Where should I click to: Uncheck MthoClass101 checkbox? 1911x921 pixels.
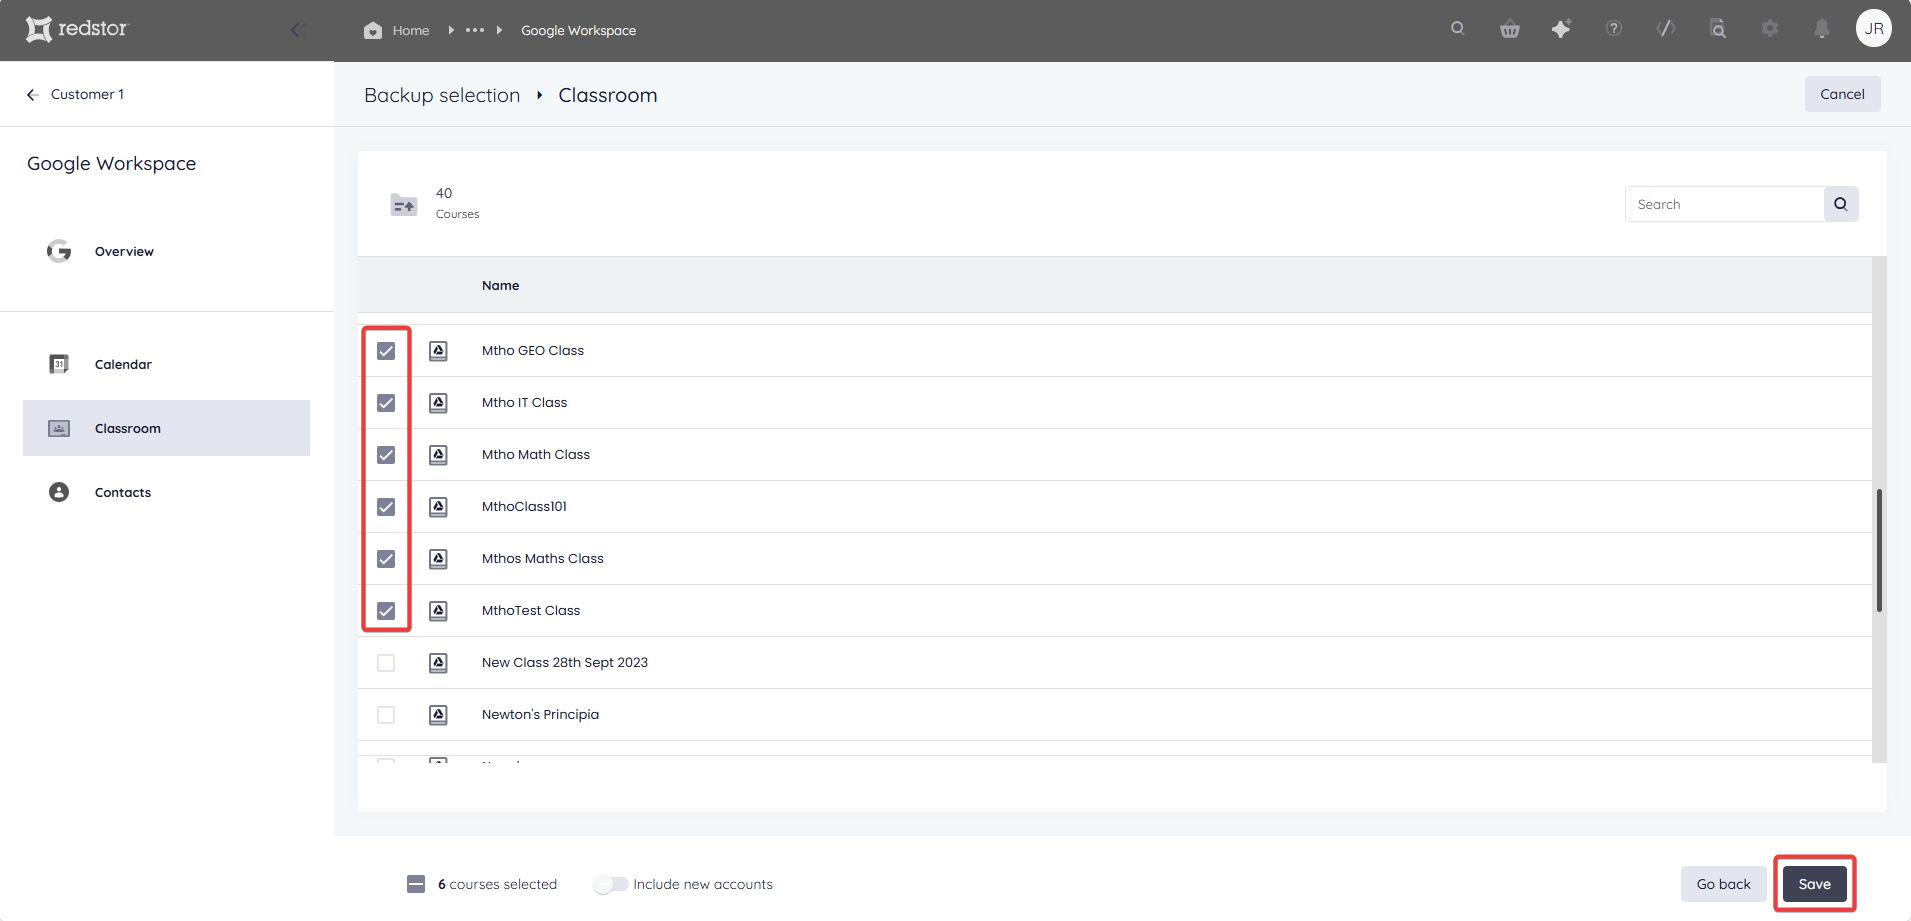(x=386, y=507)
